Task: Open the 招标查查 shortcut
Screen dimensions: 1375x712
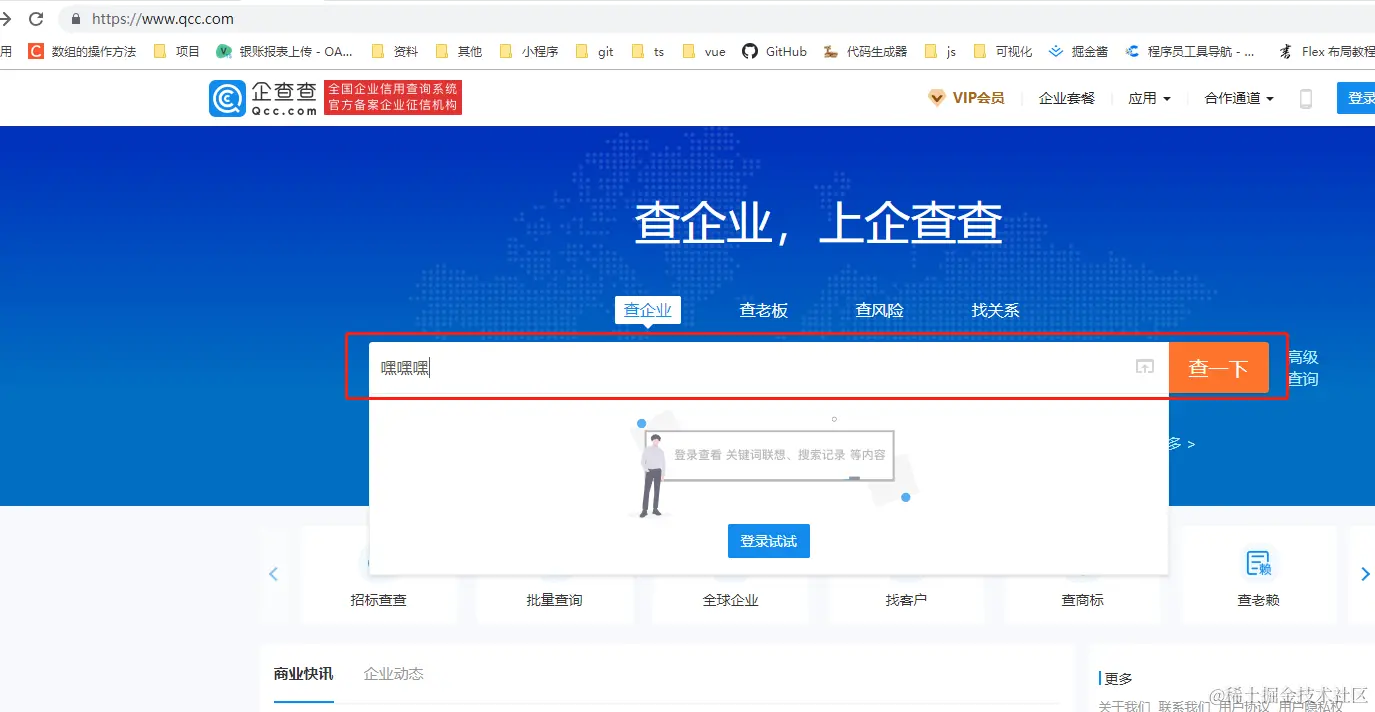Action: pos(379,600)
